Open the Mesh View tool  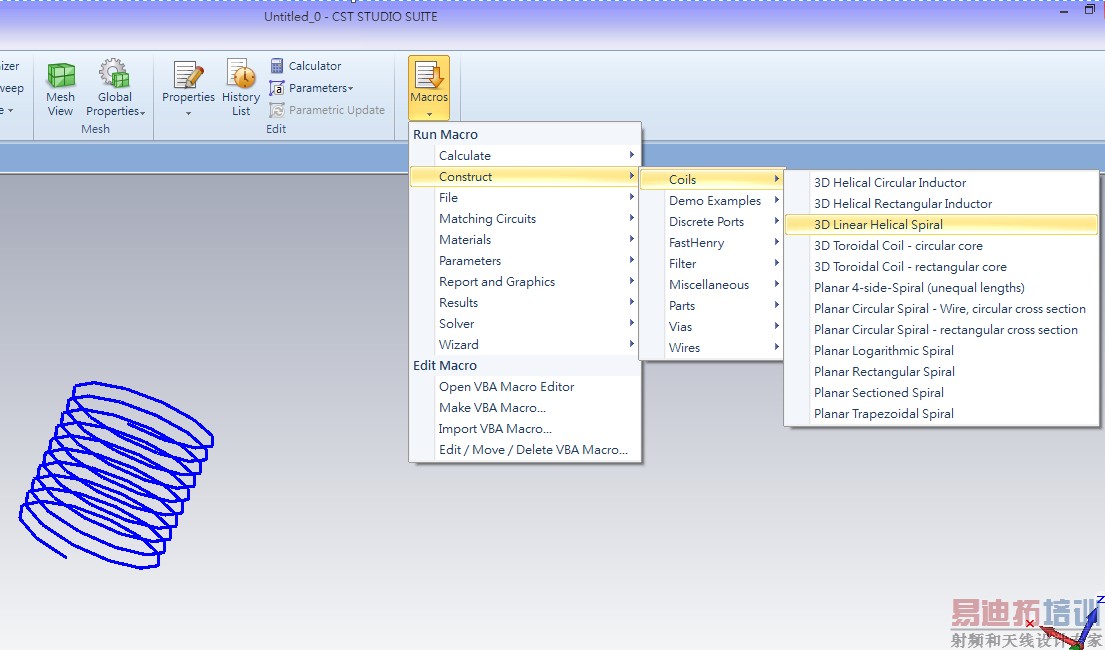61,89
